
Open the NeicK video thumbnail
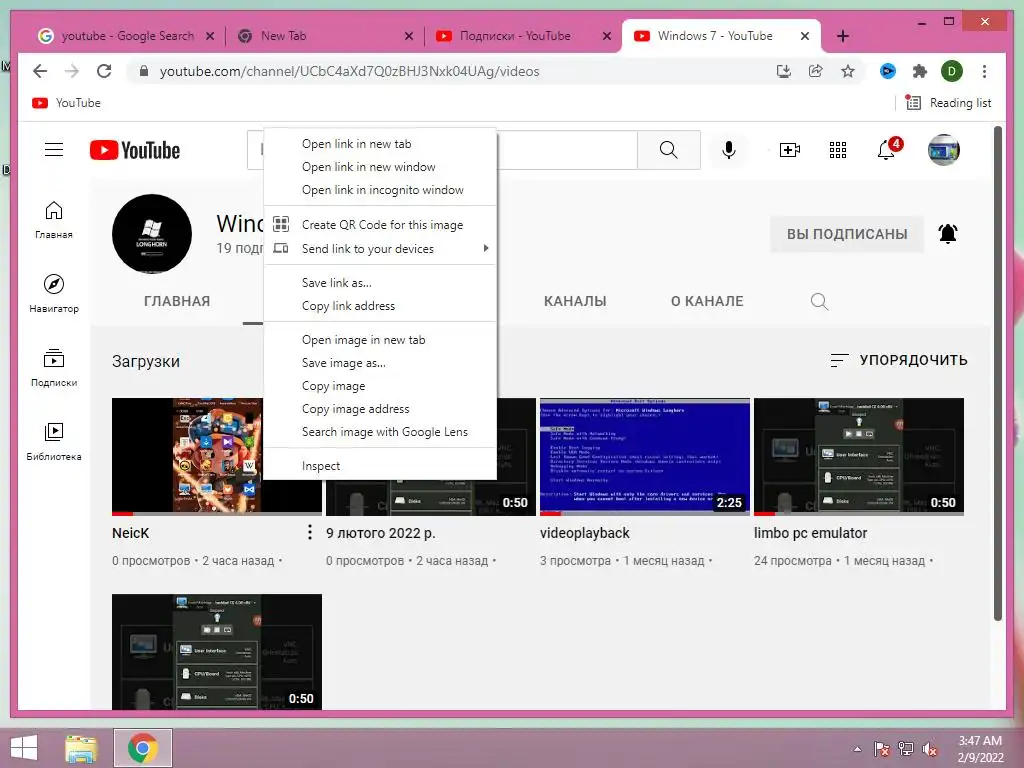tap(187, 456)
